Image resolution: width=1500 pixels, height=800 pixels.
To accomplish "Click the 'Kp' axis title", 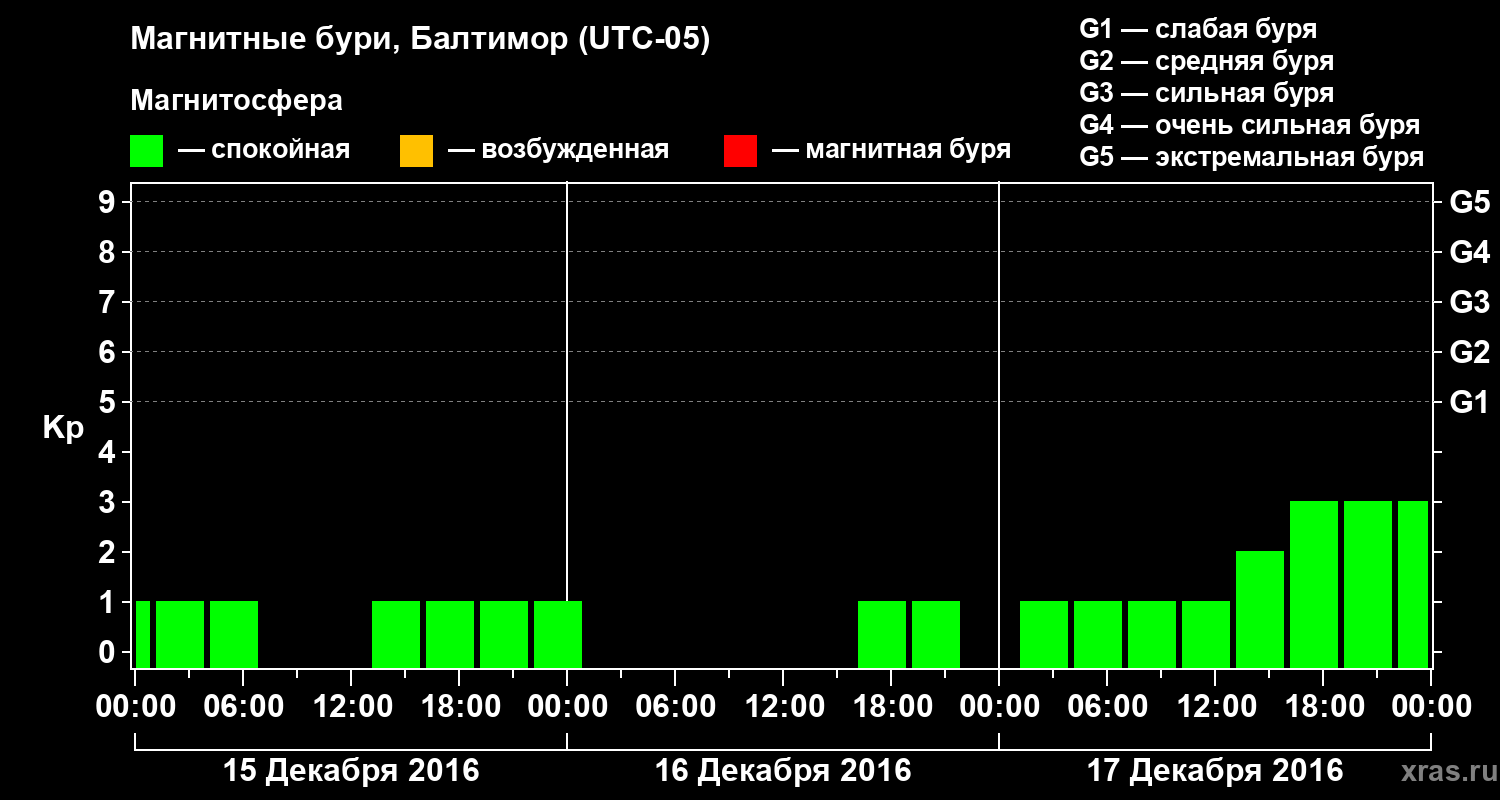I will coord(63,428).
